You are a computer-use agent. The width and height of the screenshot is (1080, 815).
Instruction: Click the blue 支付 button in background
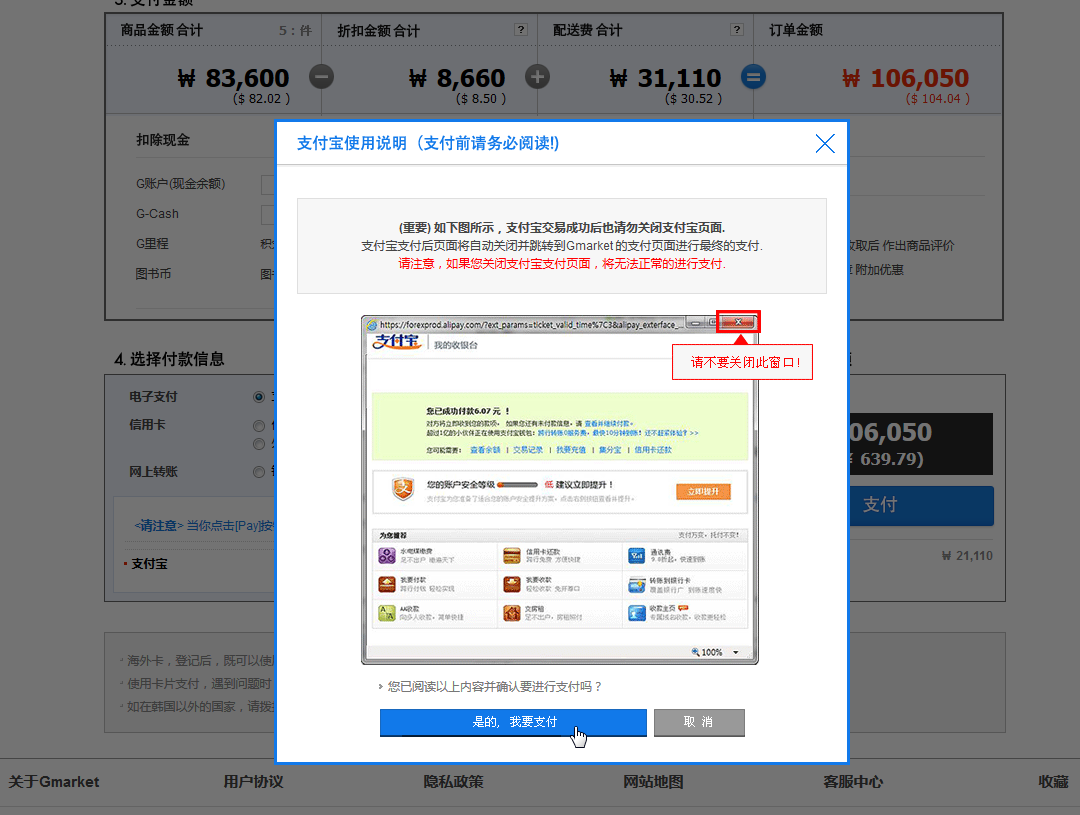[x=921, y=506]
